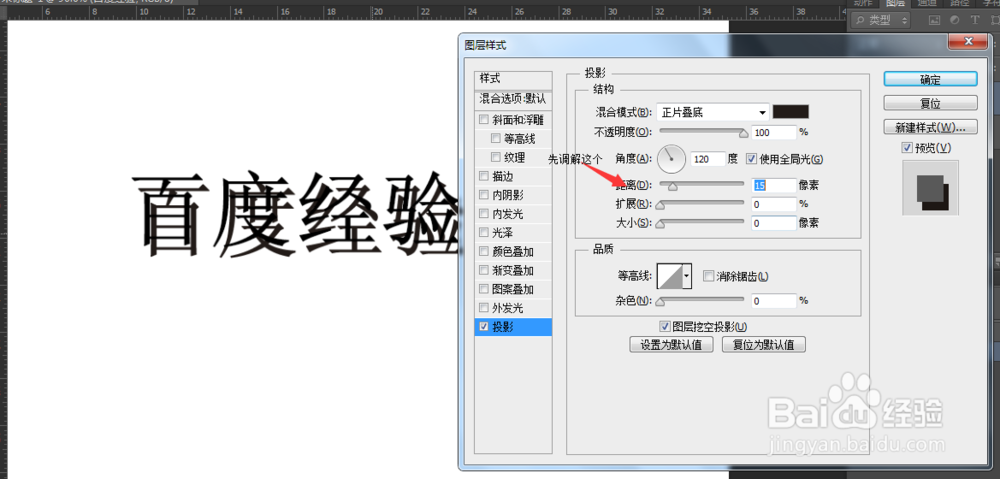The image size is (1000, 479).
Task: Click the 不透明度 slider track
Action: 702,131
